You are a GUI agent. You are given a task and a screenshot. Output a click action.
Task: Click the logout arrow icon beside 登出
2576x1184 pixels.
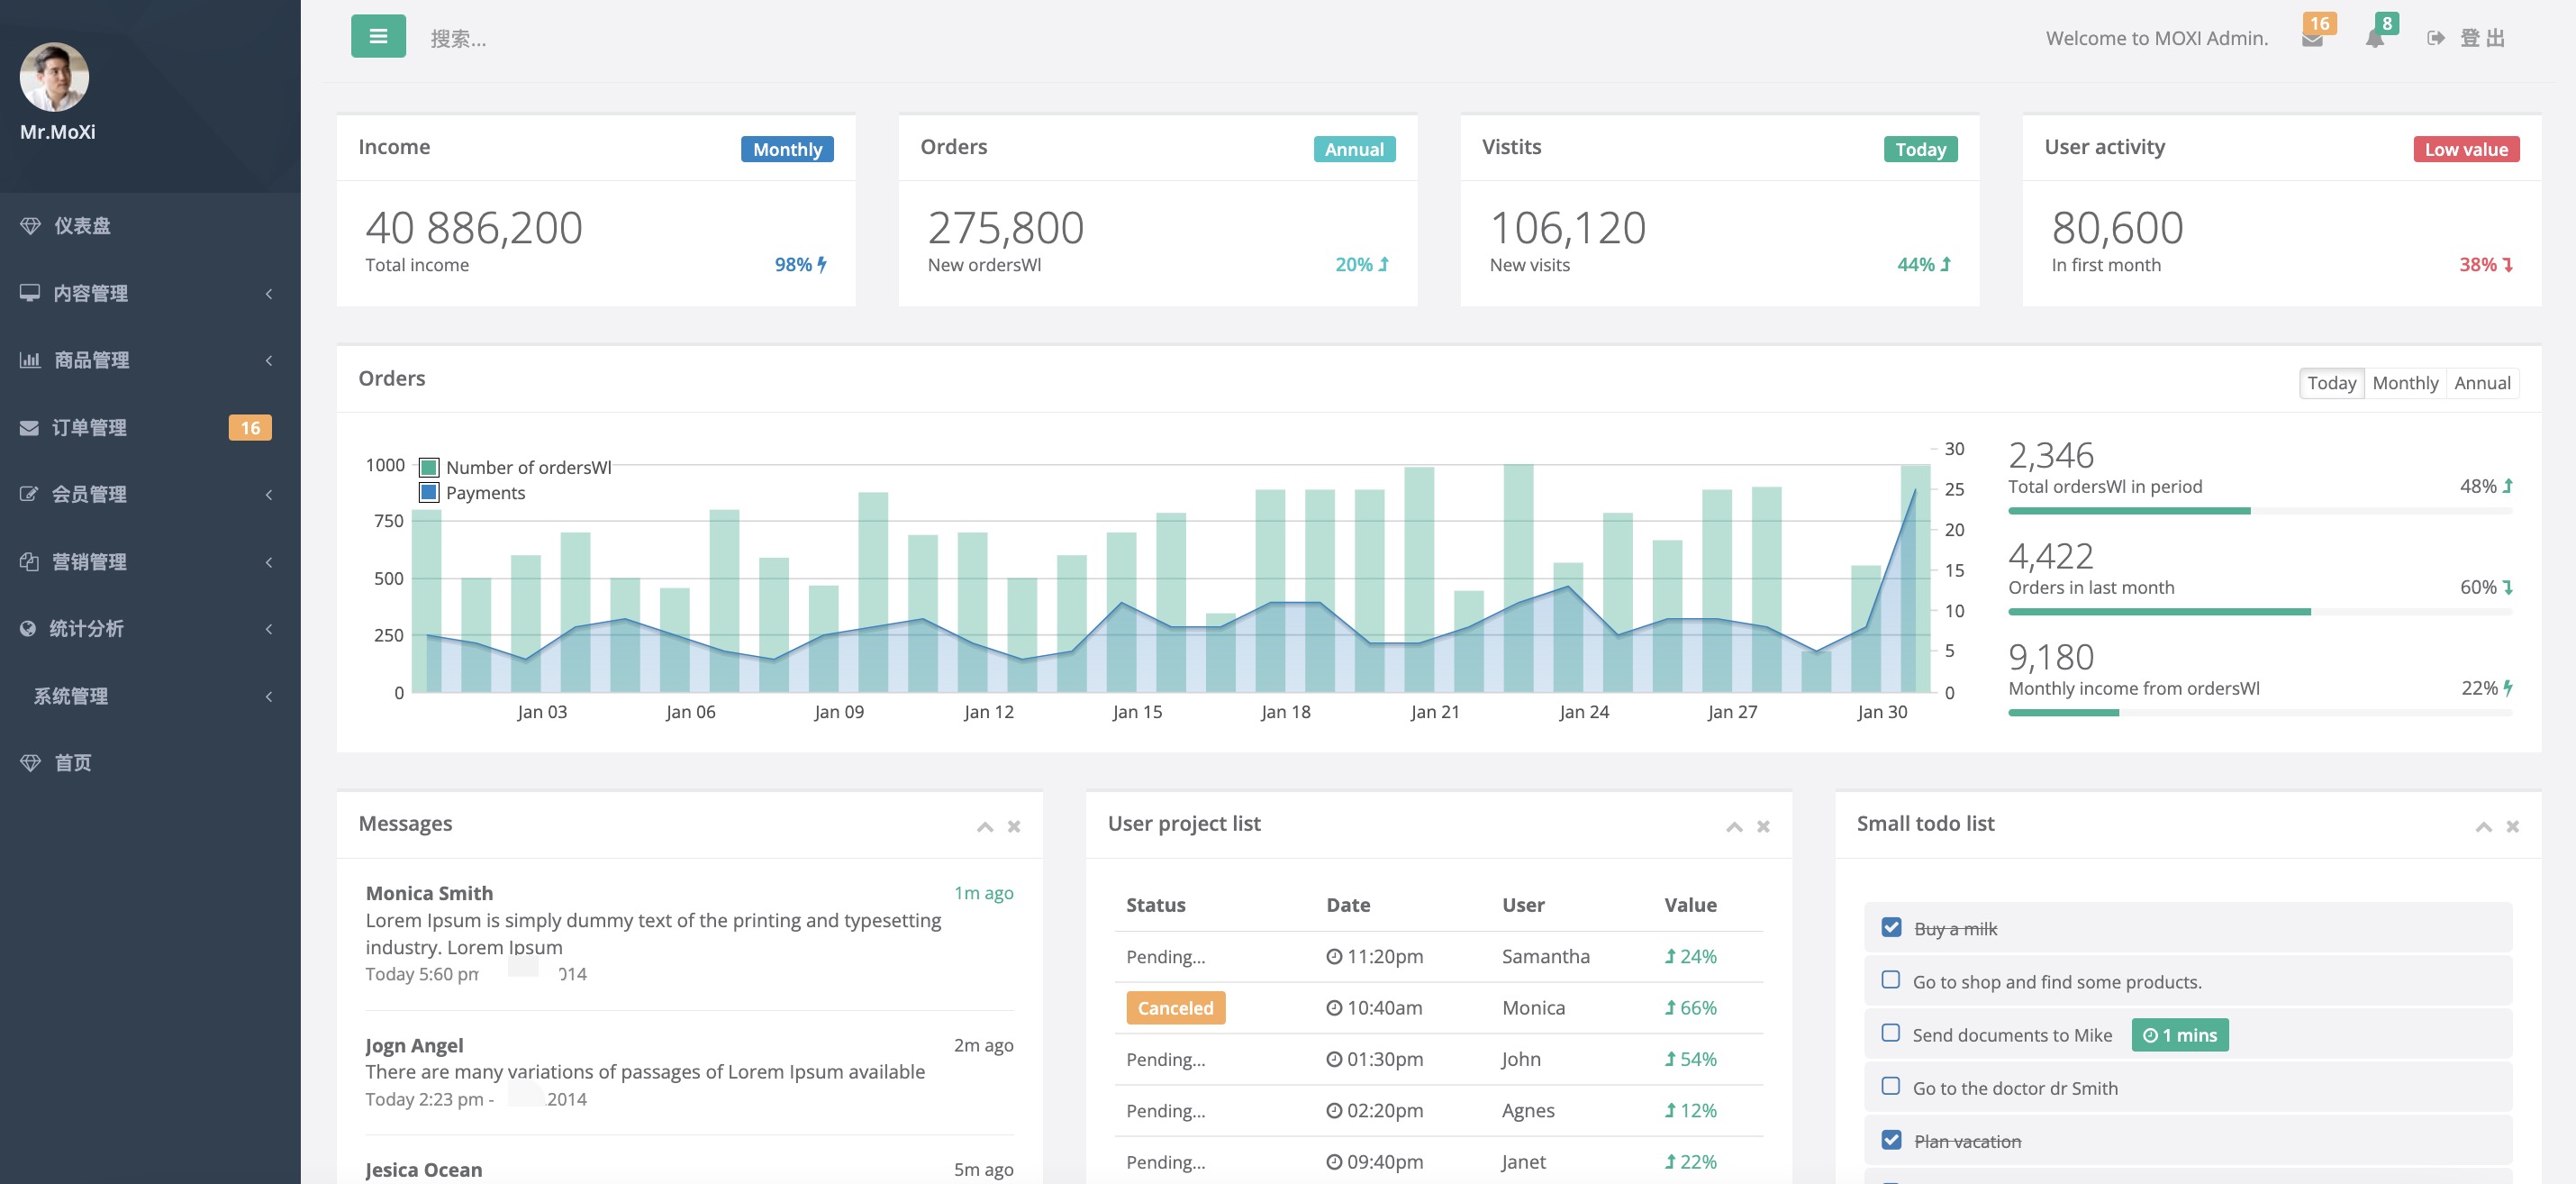pos(2436,38)
